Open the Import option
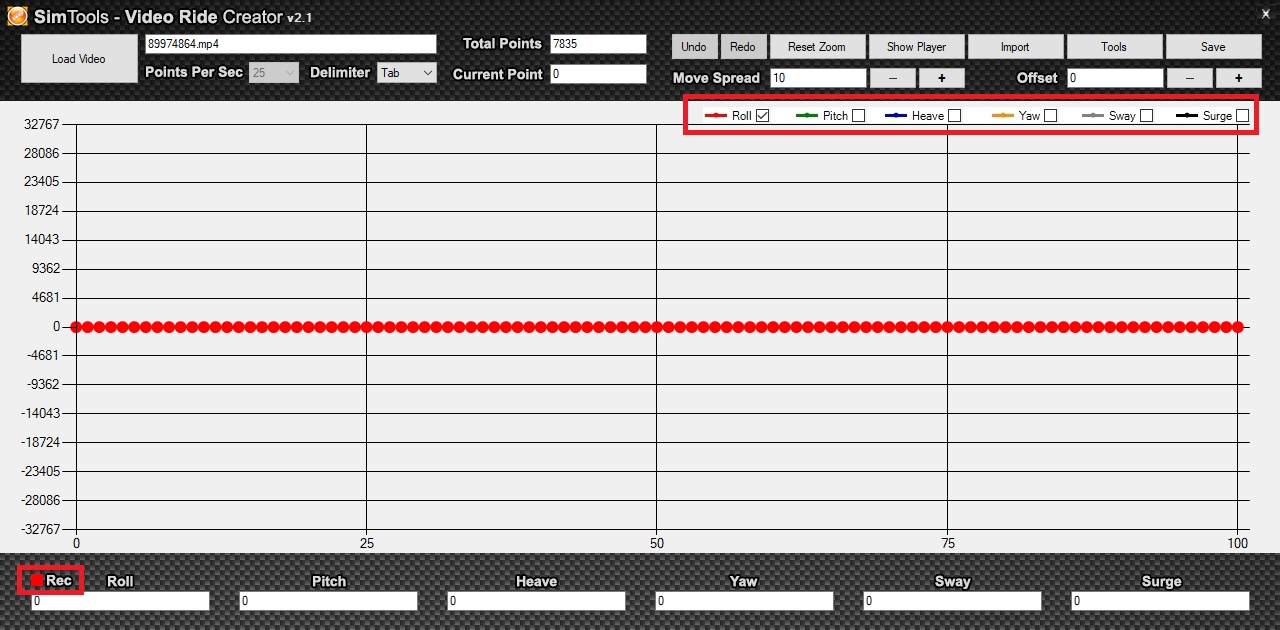 pyautogui.click(x=1015, y=47)
